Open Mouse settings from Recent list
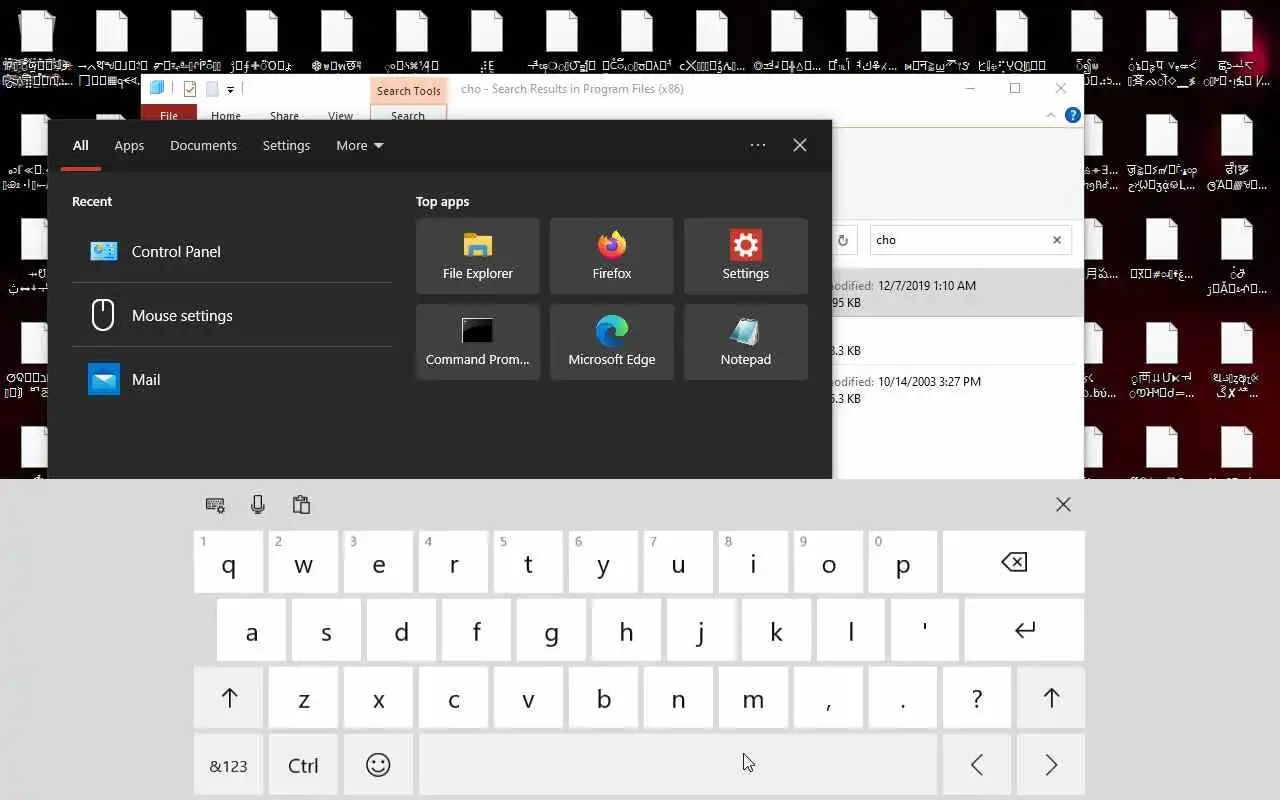The height and width of the screenshot is (800, 1280). [232, 316]
